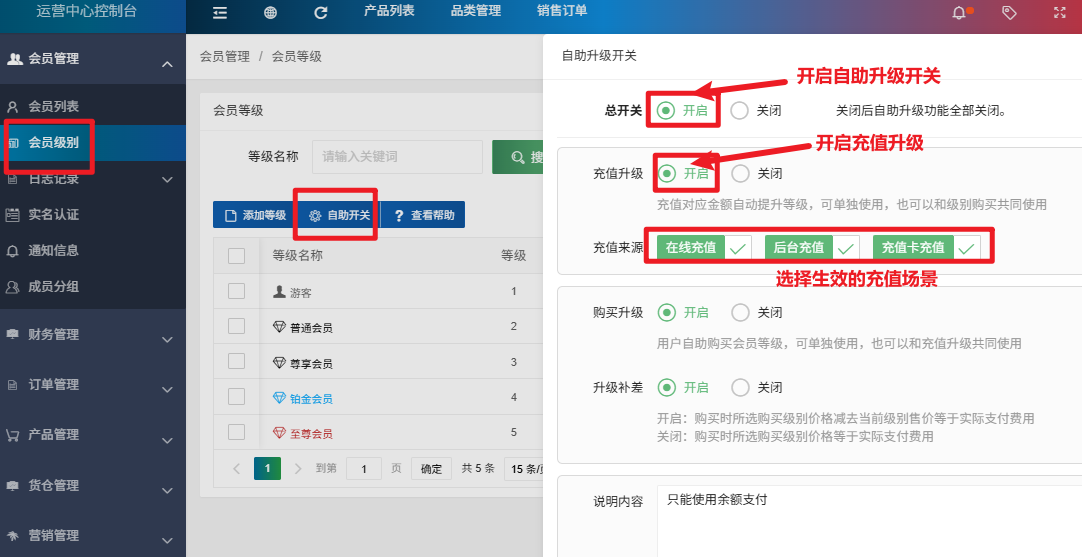Click the 货仓管理 sidebar icon
Screen dimensions: 1082x557
[x=12, y=485]
